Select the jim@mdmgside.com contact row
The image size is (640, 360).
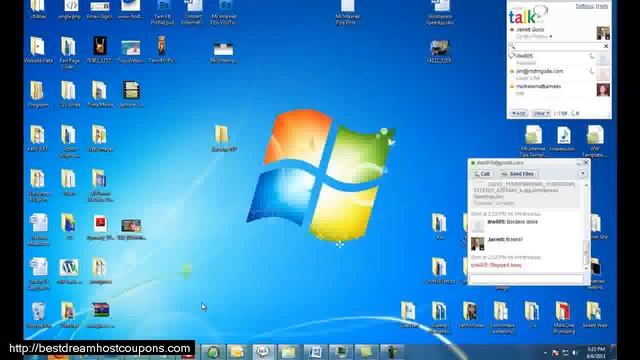coord(559,74)
